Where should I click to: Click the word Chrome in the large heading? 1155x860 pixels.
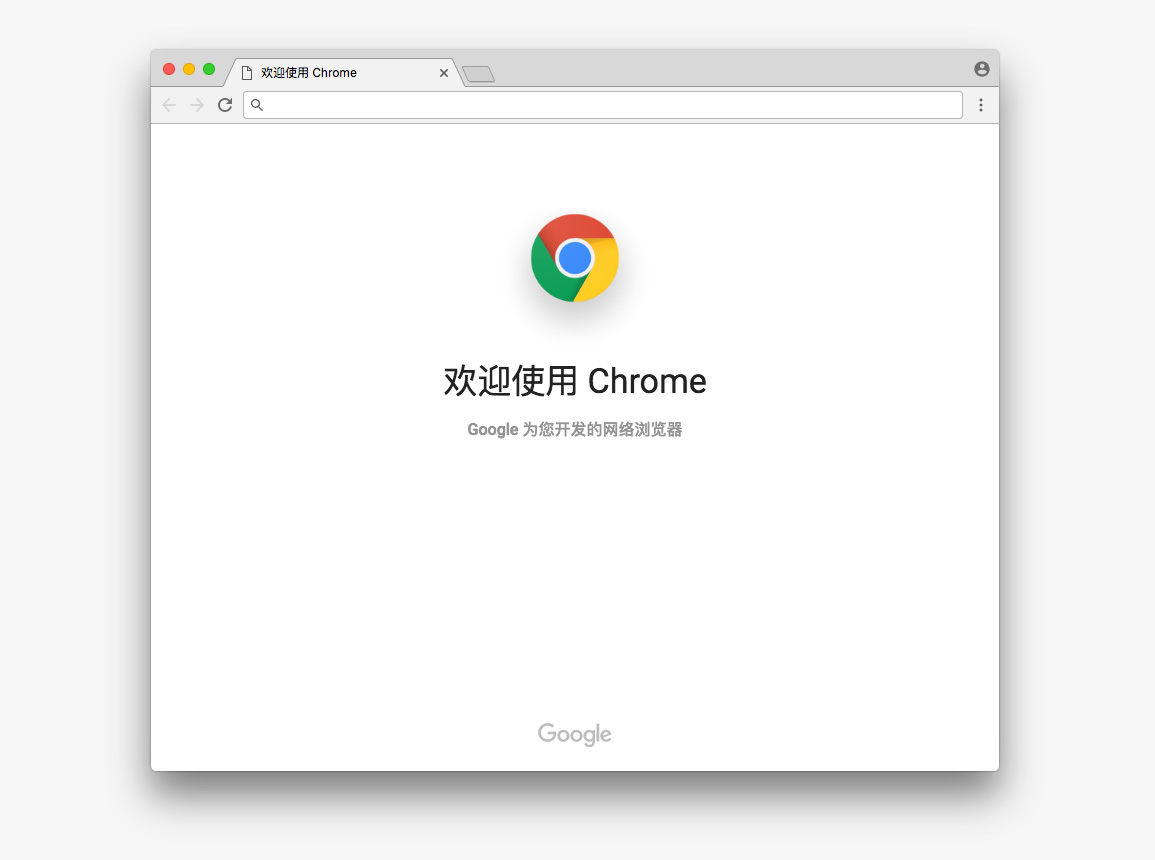point(647,381)
